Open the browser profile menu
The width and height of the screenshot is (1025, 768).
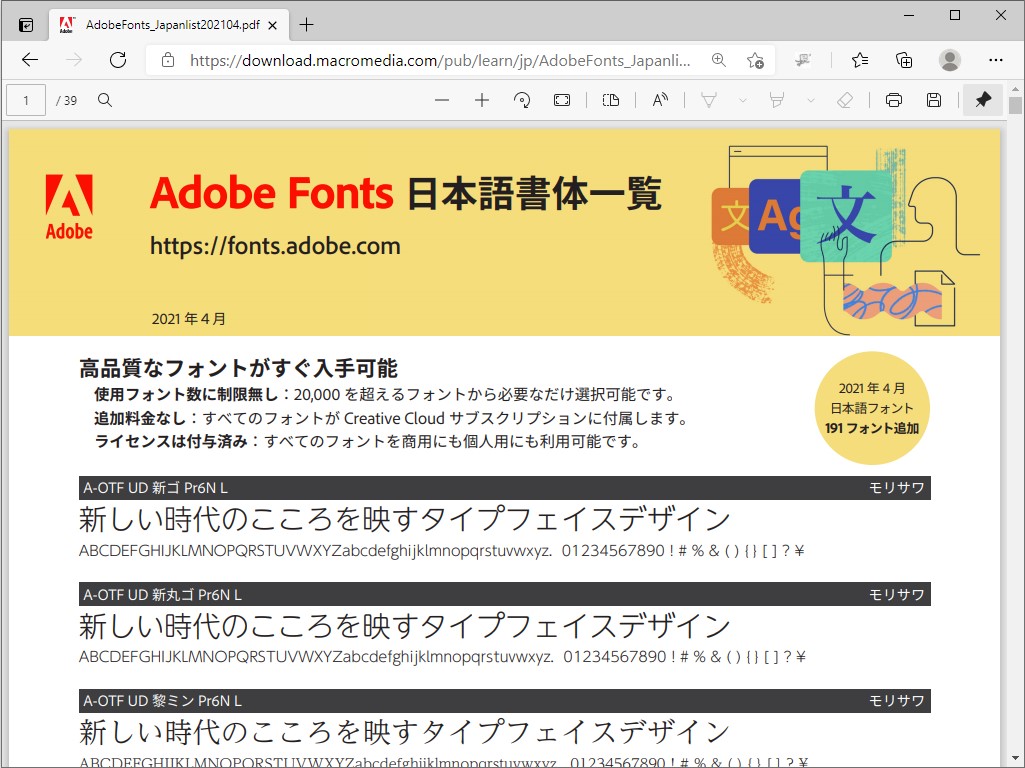click(949, 60)
